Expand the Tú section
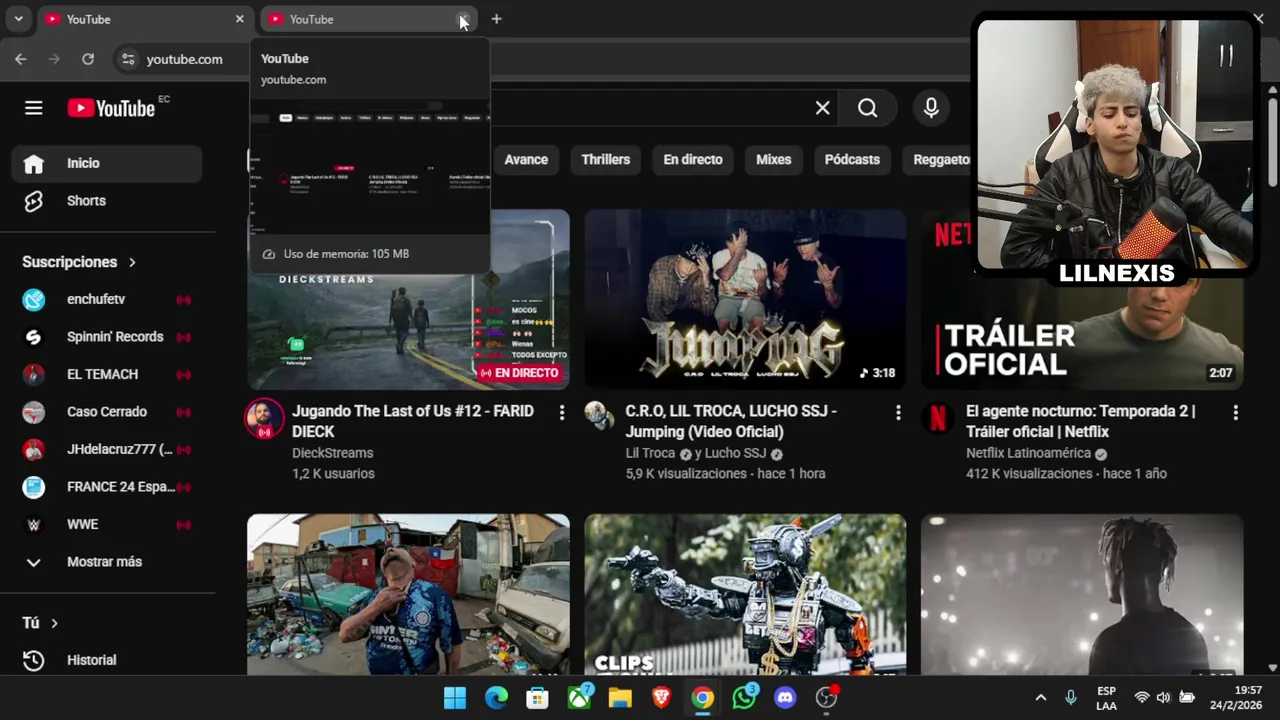This screenshot has width=1280, height=720. pos(40,623)
